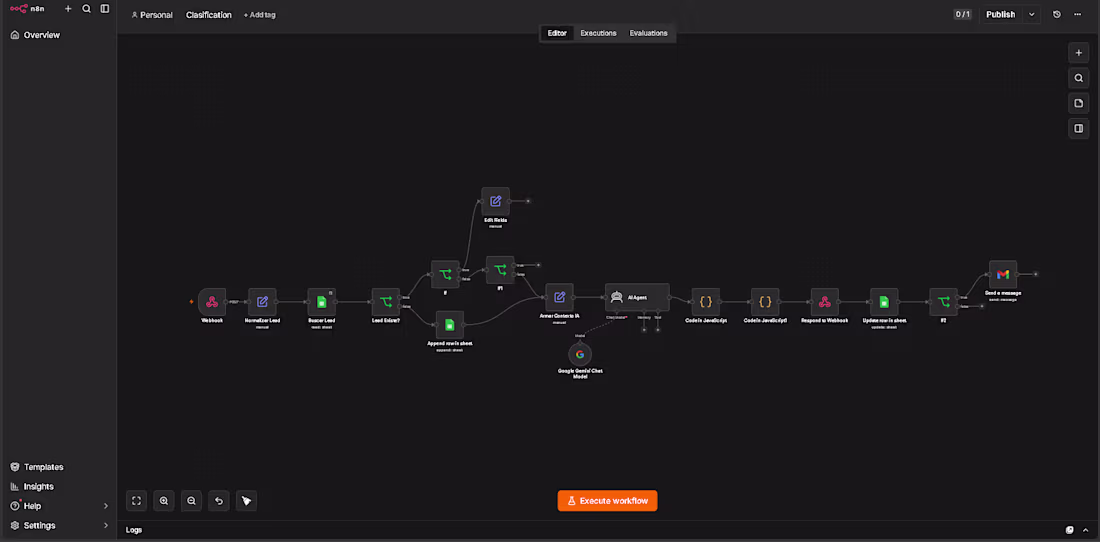Image resolution: width=1100 pixels, height=542 pixels.
Task: Add a sticky note to canvas
Action: click(1079, 103)
